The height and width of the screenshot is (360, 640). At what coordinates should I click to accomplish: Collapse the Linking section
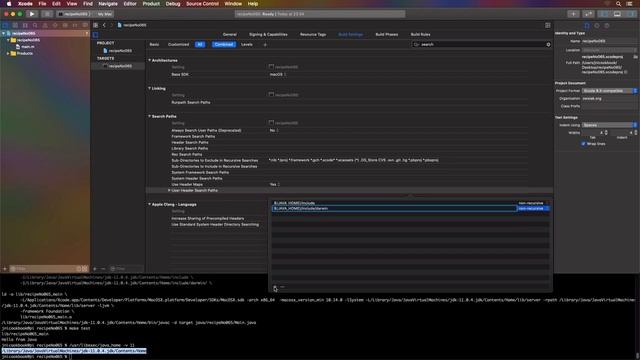pyautogui.click(x=149, y=88)
